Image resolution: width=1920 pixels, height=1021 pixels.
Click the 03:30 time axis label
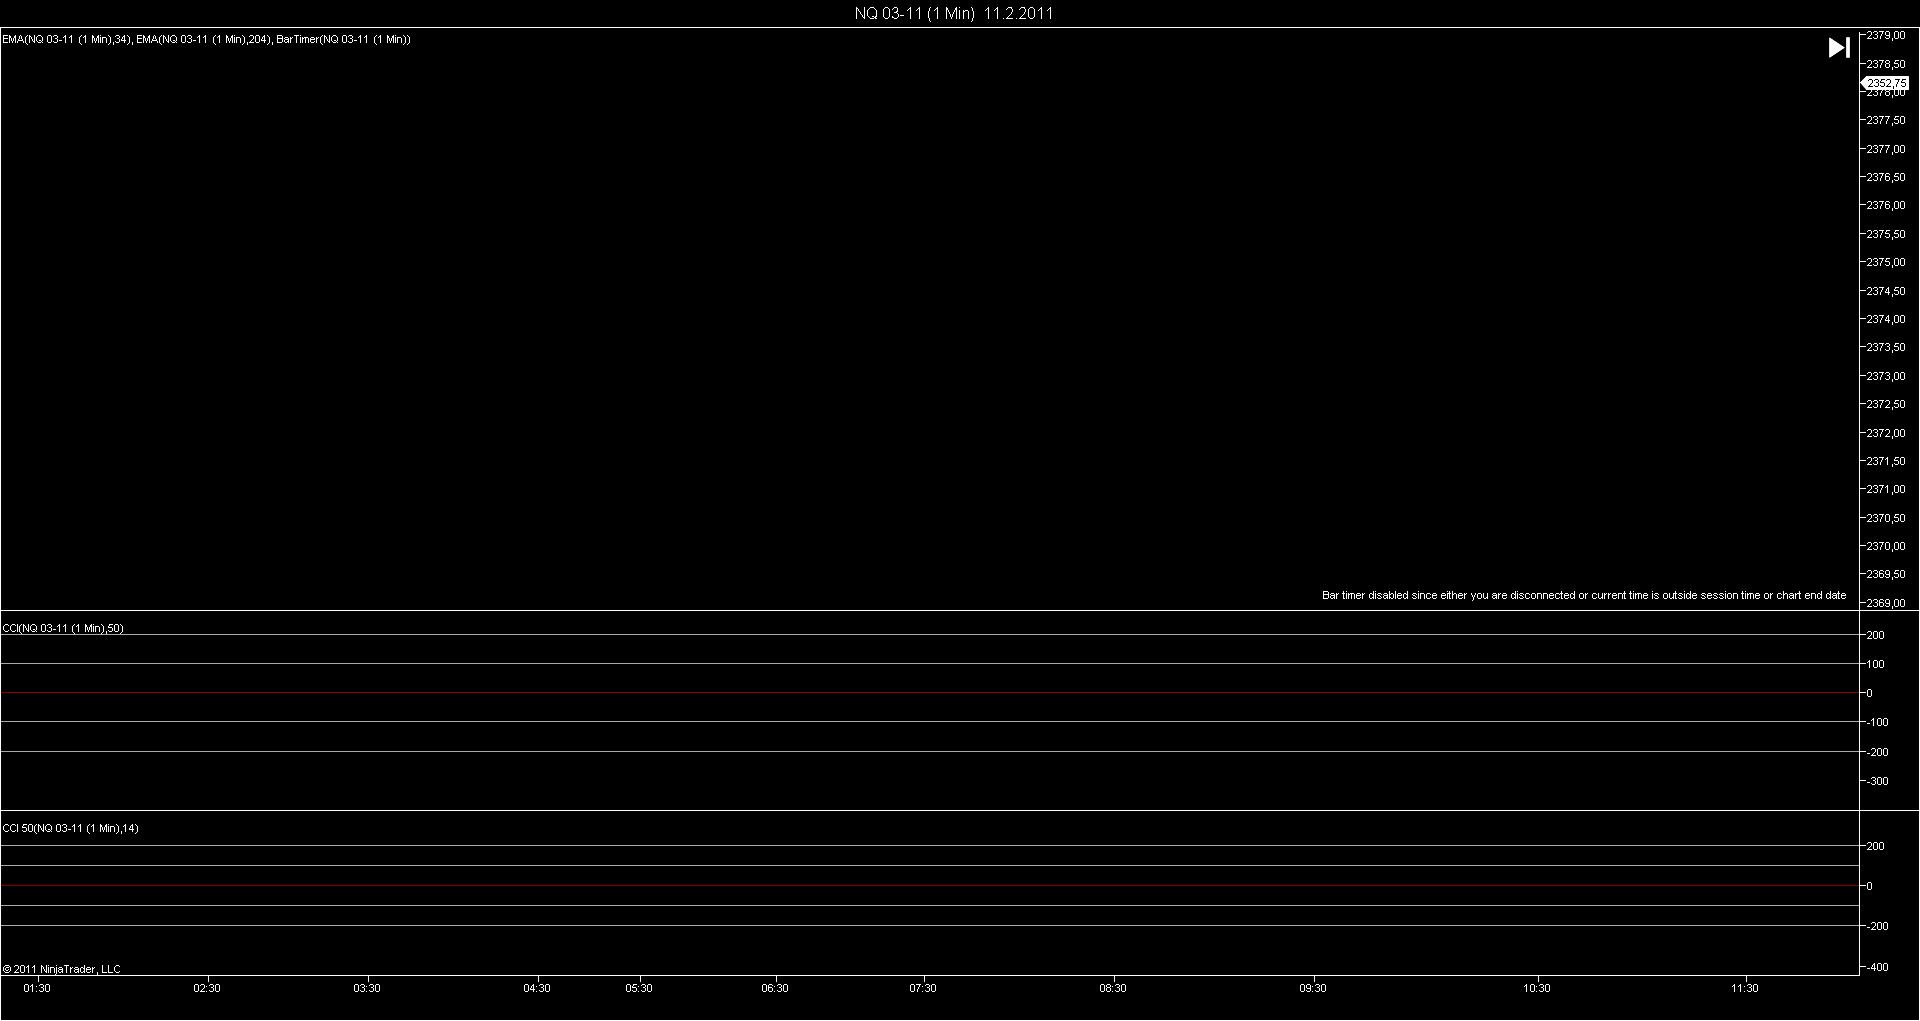(x=367, y=988)
